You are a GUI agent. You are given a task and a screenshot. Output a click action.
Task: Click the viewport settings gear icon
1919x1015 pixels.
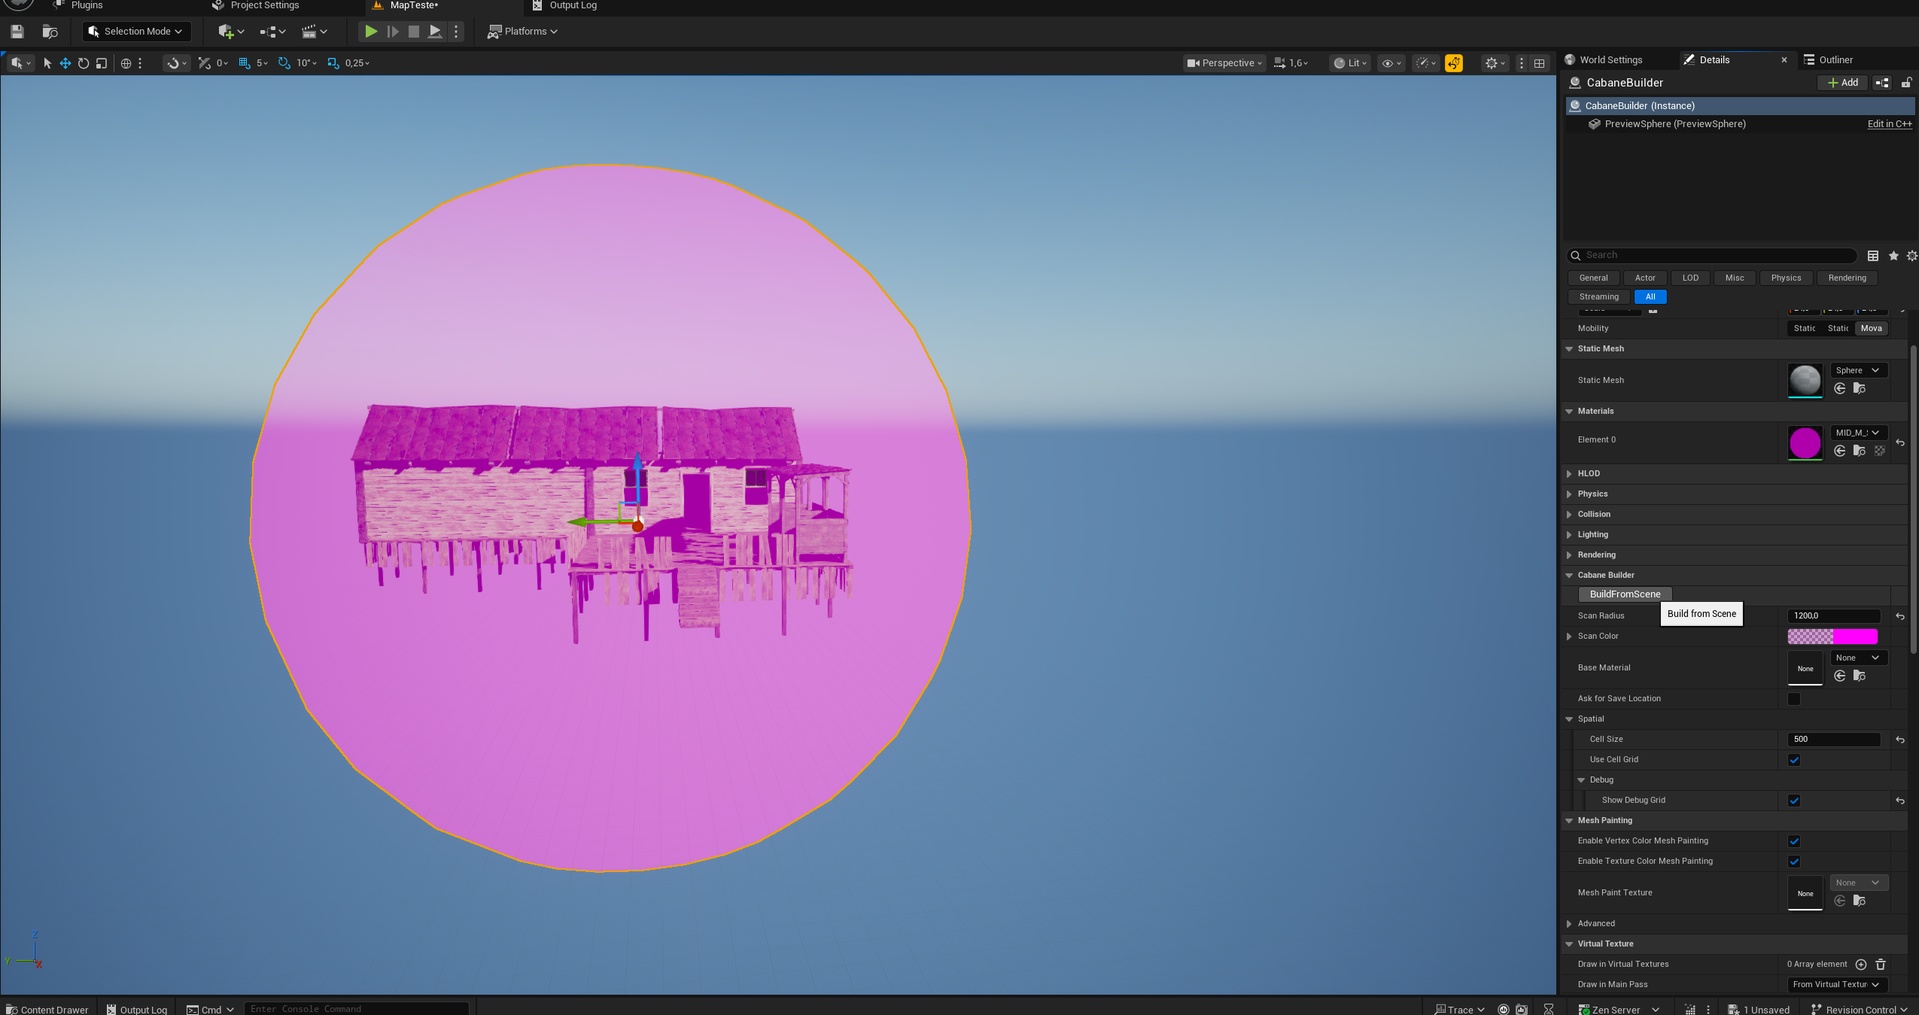pos(1492,63)
